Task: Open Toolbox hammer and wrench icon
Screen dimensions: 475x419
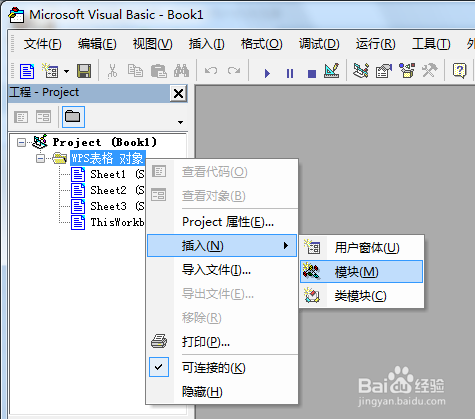Action: coord(429,71)
